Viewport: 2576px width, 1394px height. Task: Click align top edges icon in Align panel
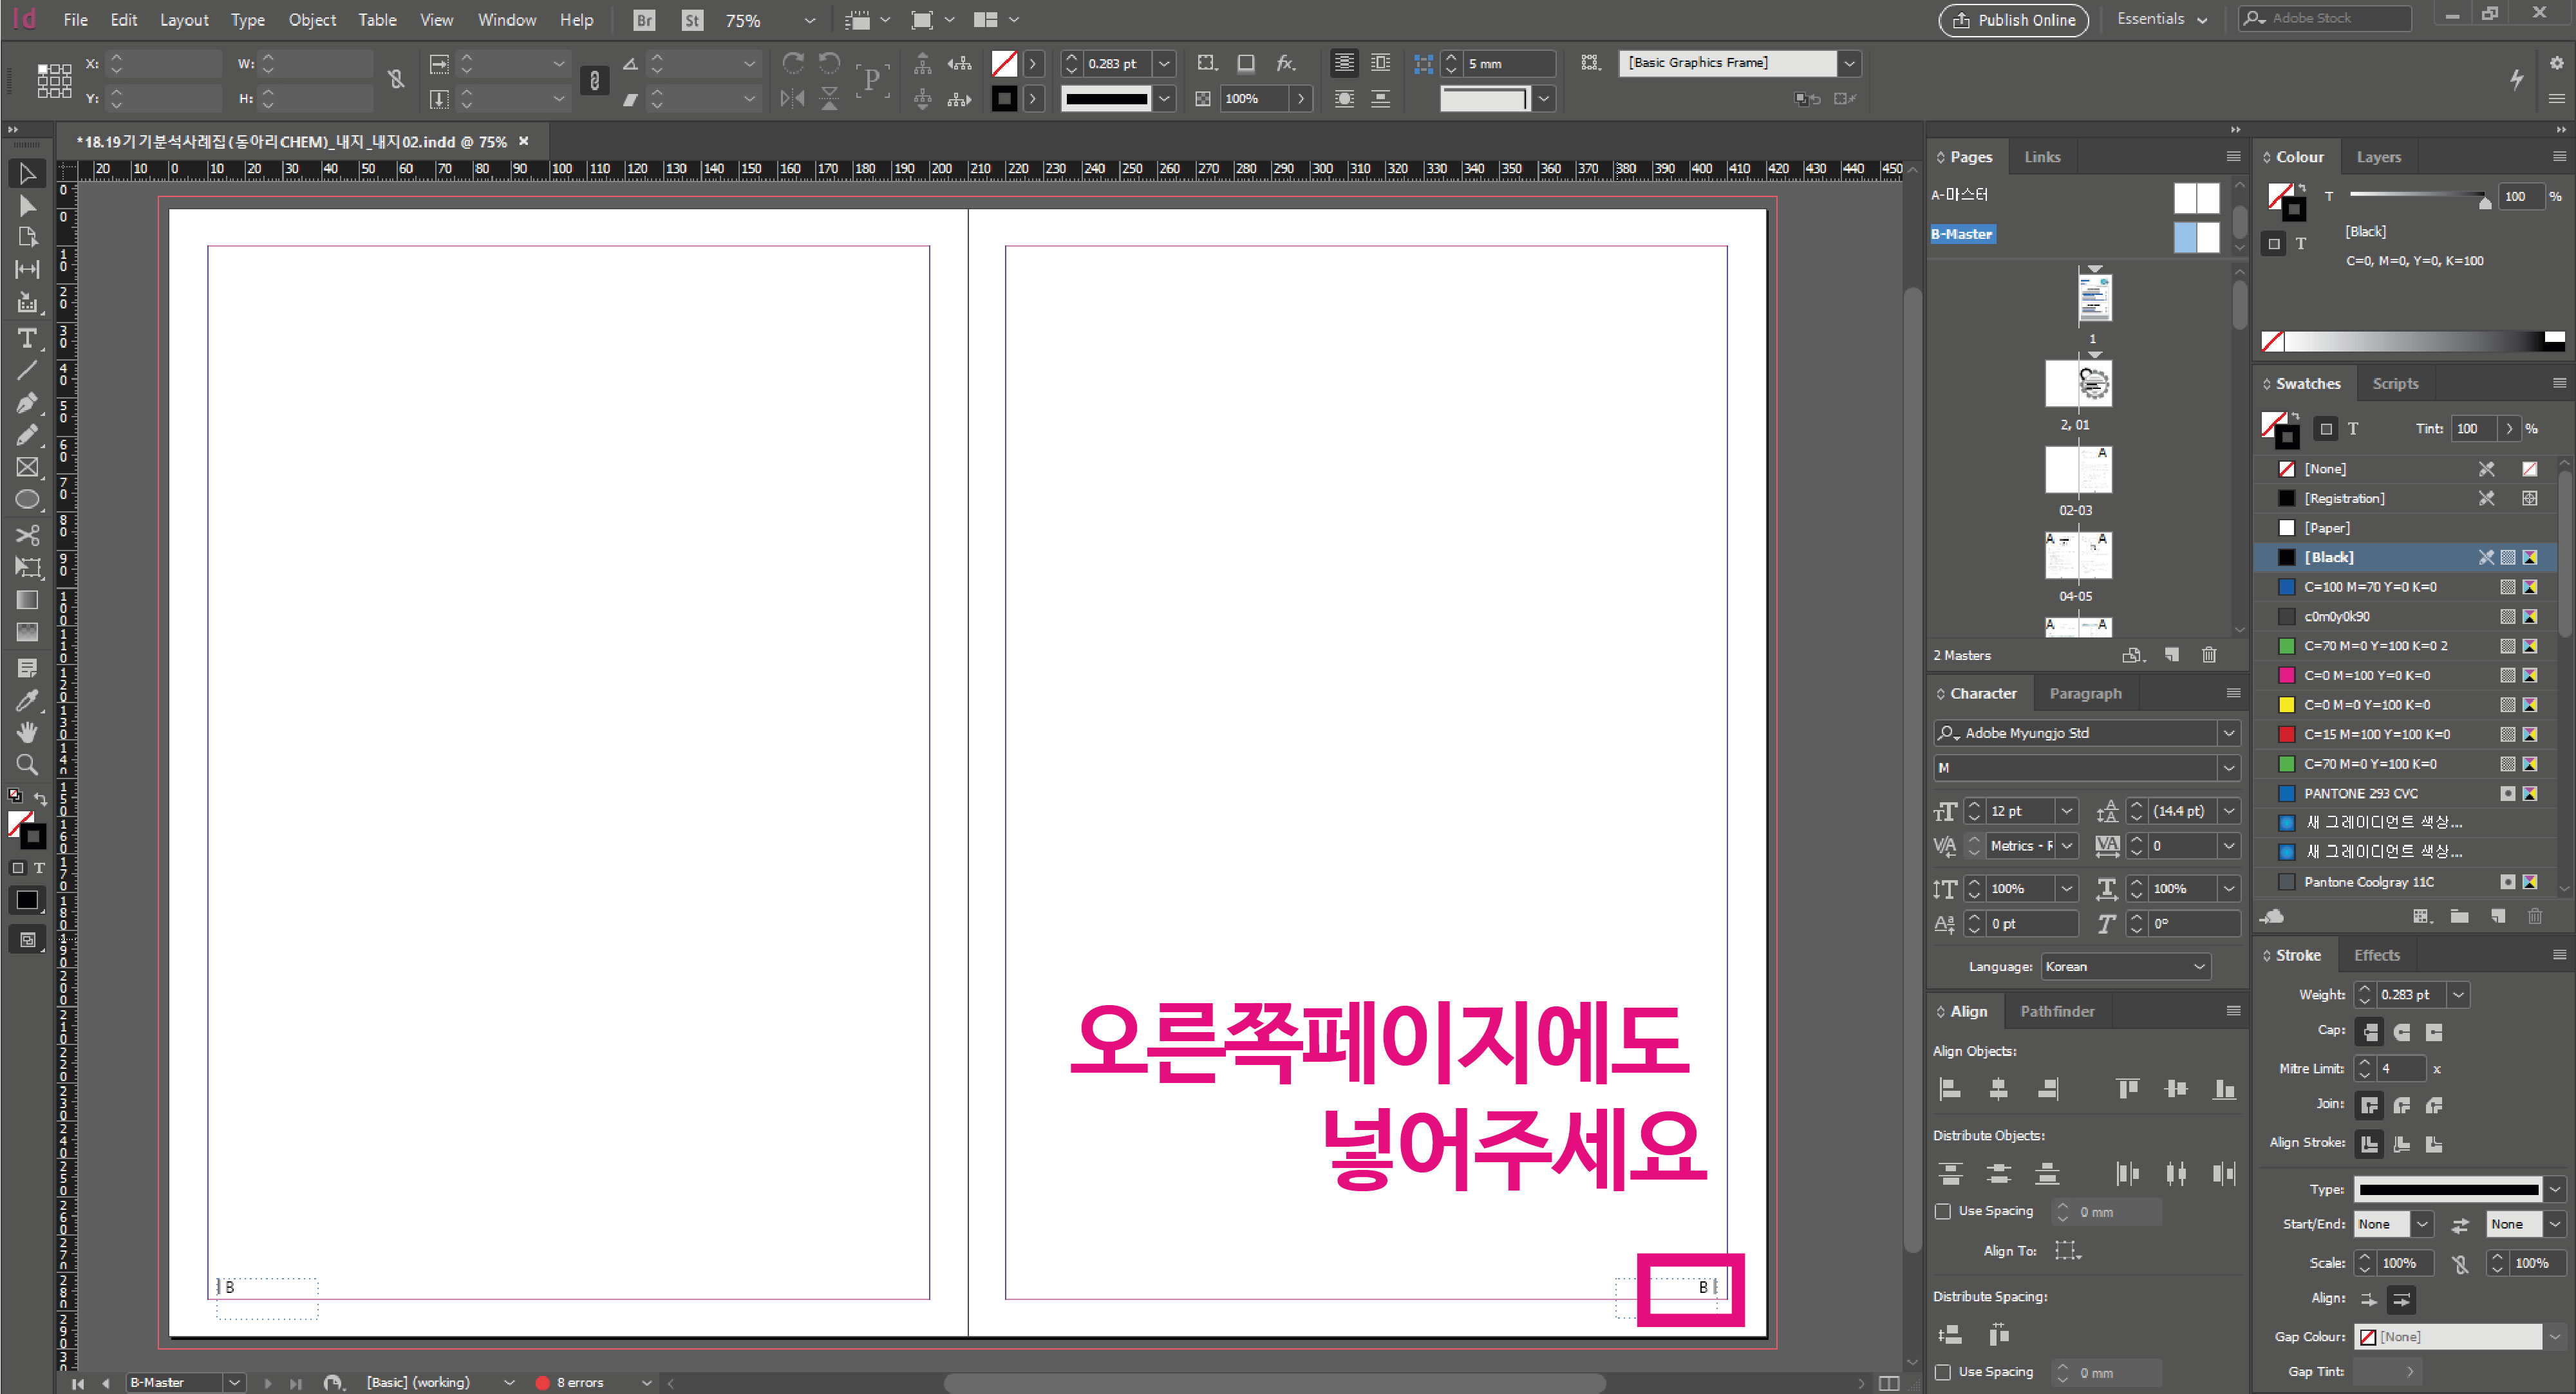tap(2127, 1089)
